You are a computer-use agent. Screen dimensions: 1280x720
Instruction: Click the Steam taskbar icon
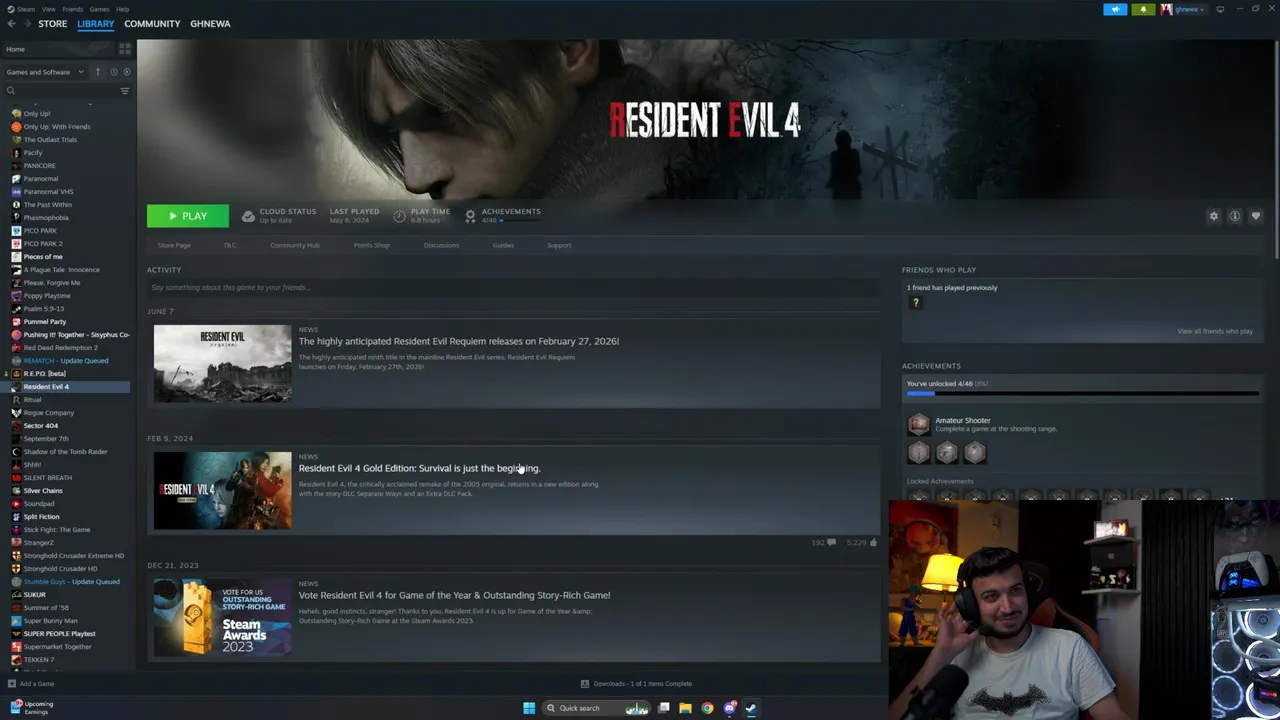pyautogui.click(x=751, y=708)
